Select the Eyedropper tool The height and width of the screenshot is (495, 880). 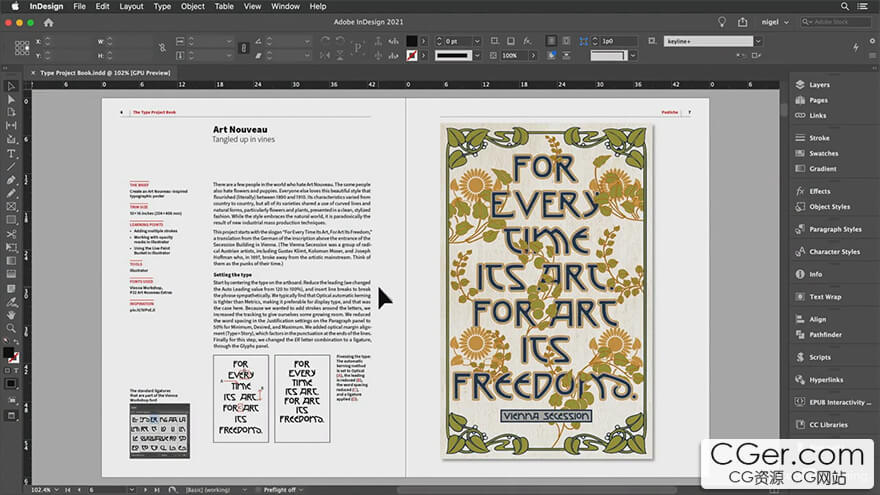[11, 302]
